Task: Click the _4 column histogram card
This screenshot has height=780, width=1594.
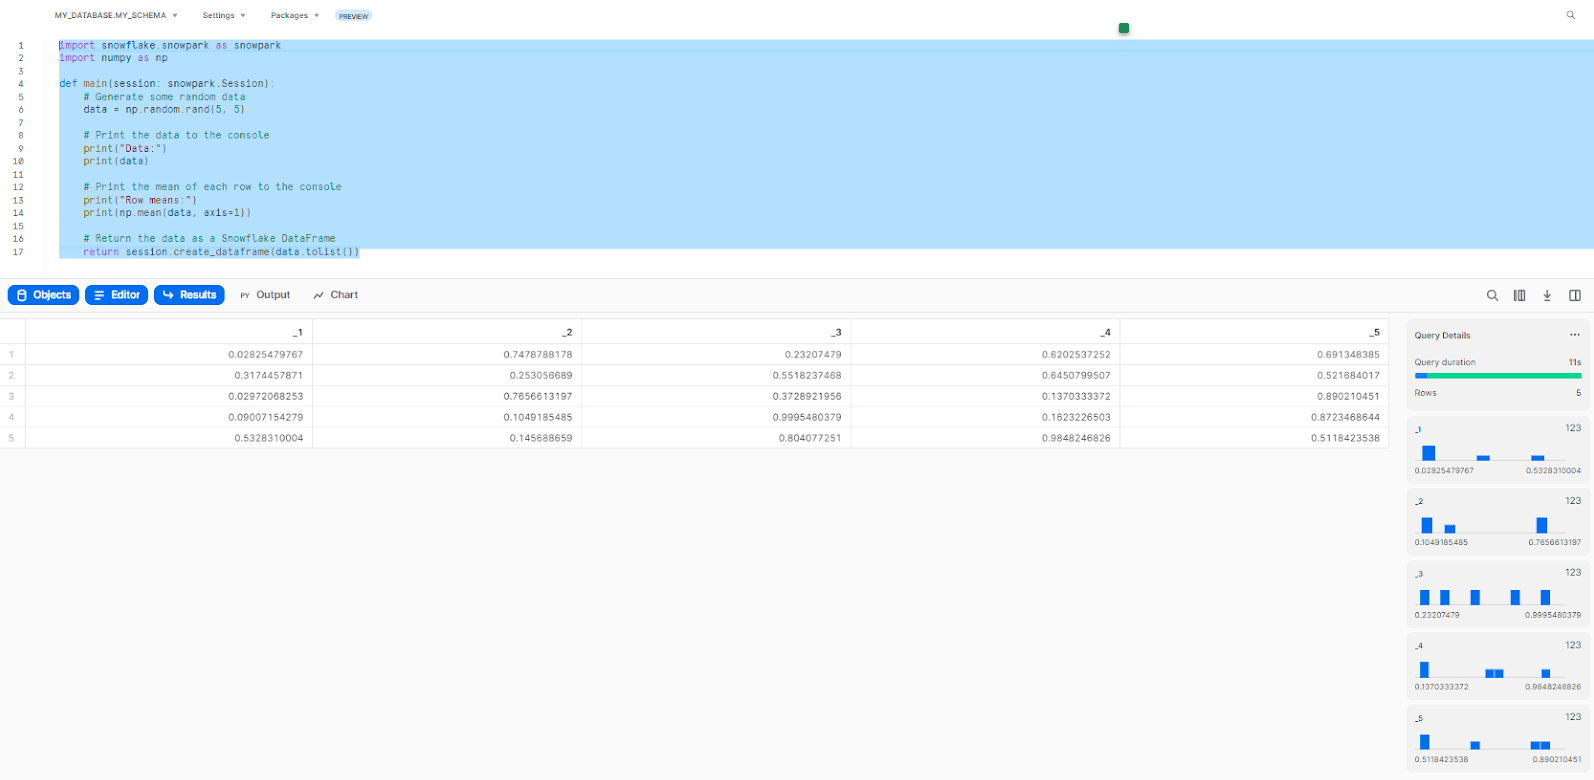Action: pos(1498,665)
